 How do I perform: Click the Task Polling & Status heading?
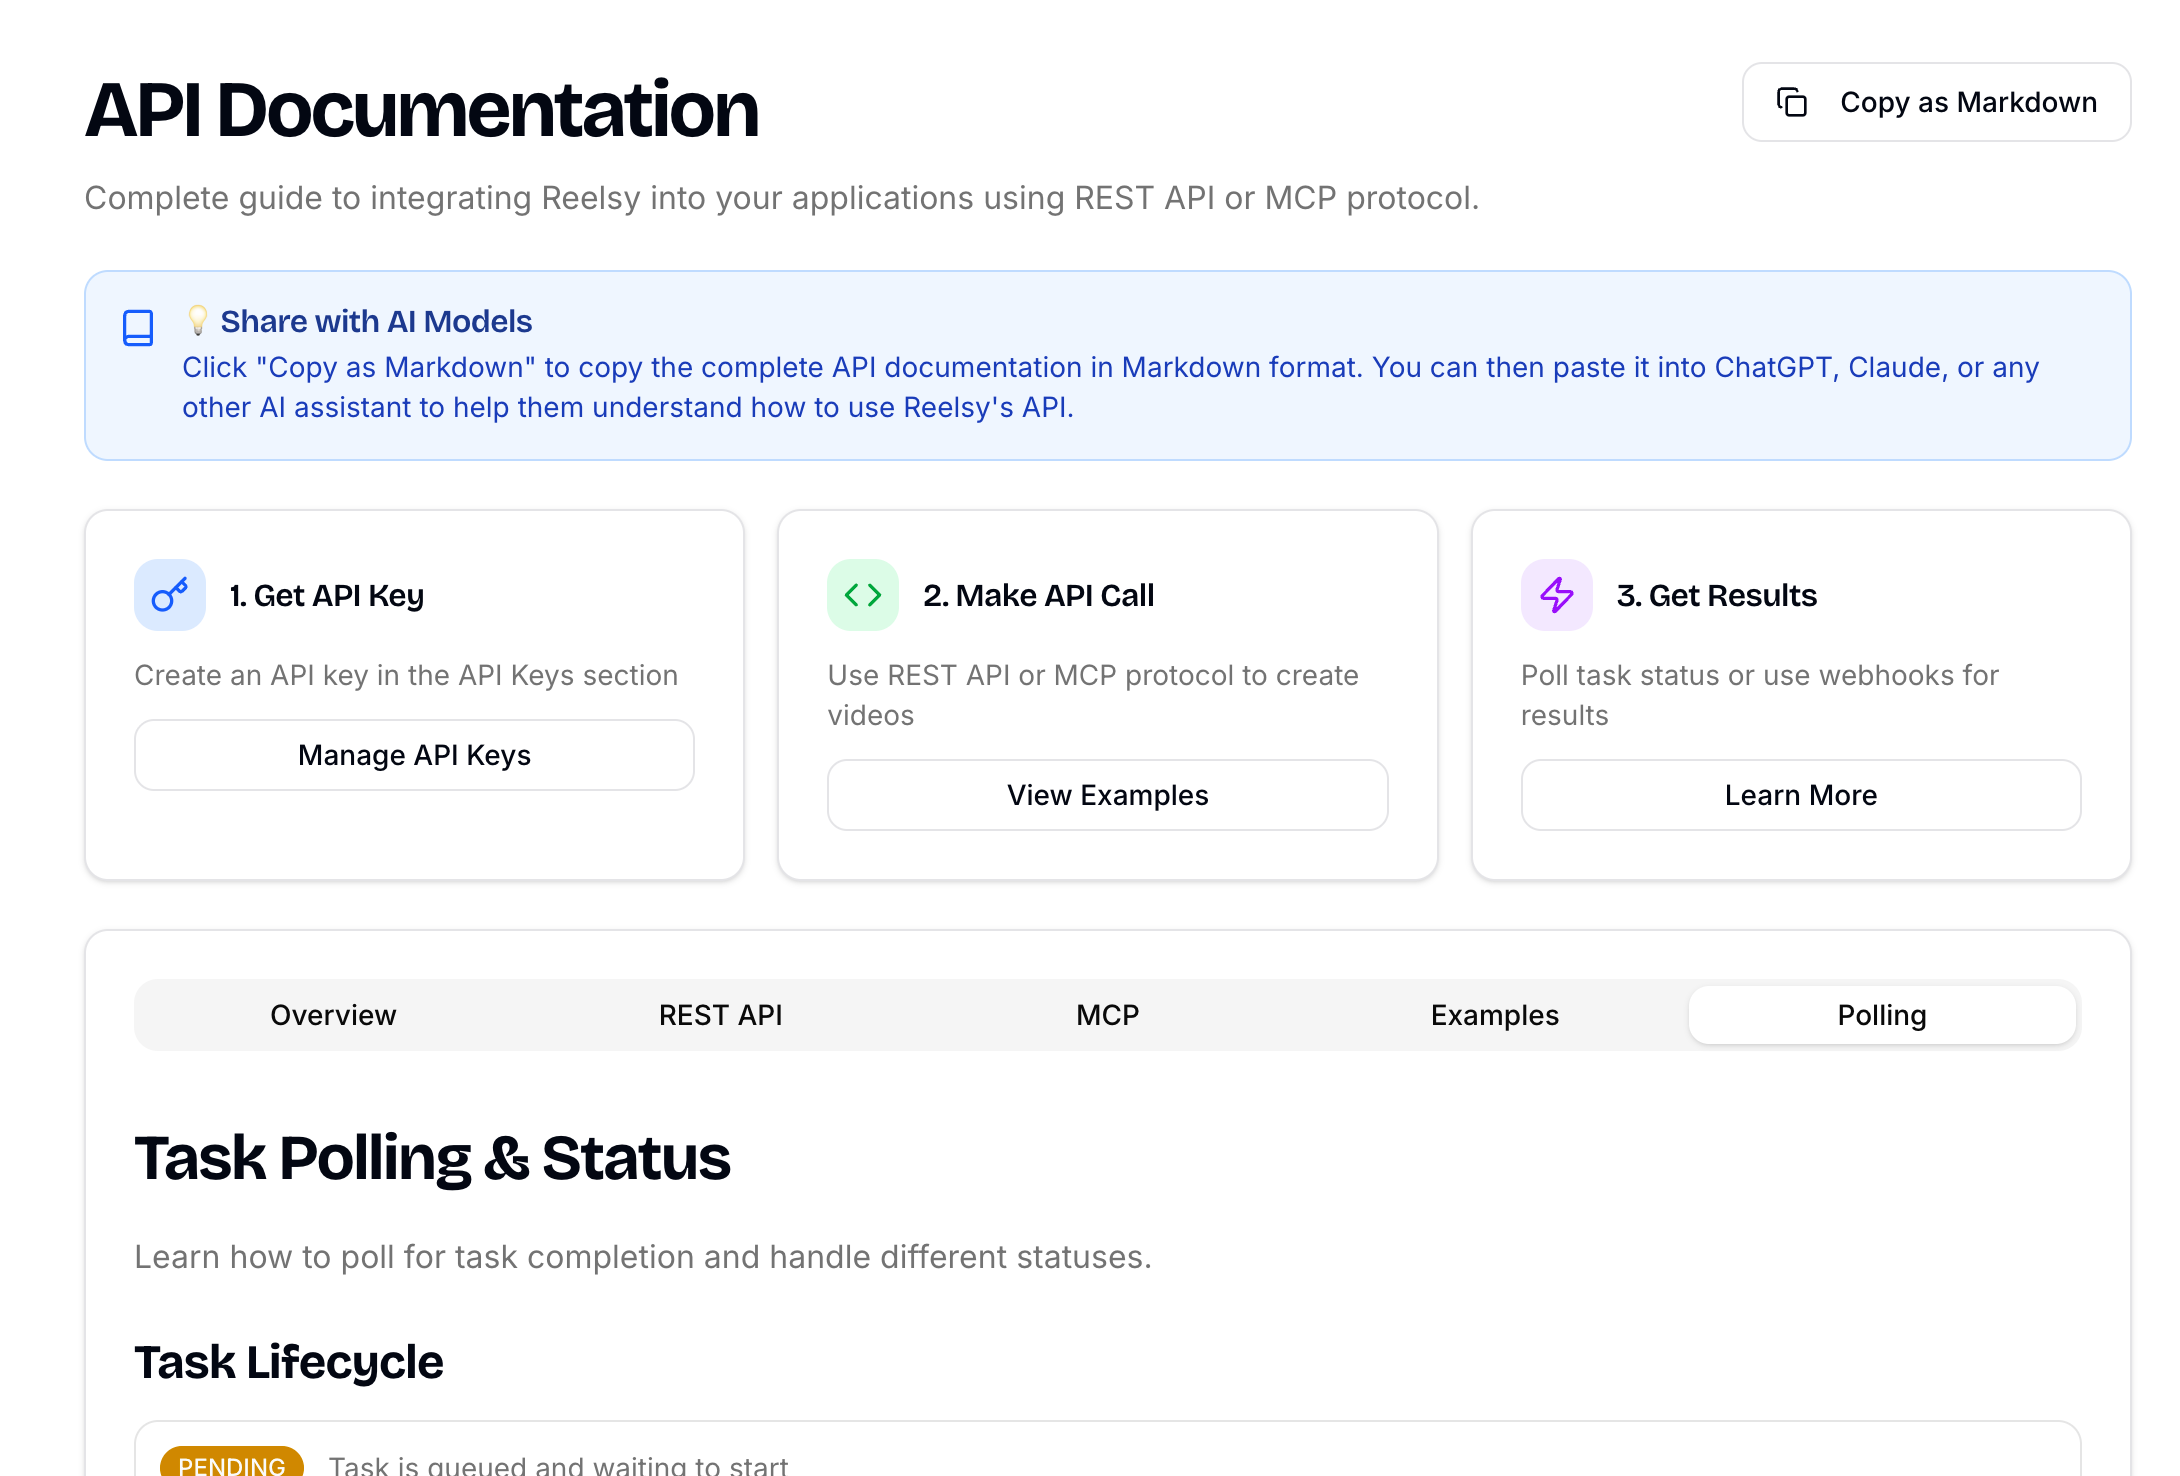433,1157
